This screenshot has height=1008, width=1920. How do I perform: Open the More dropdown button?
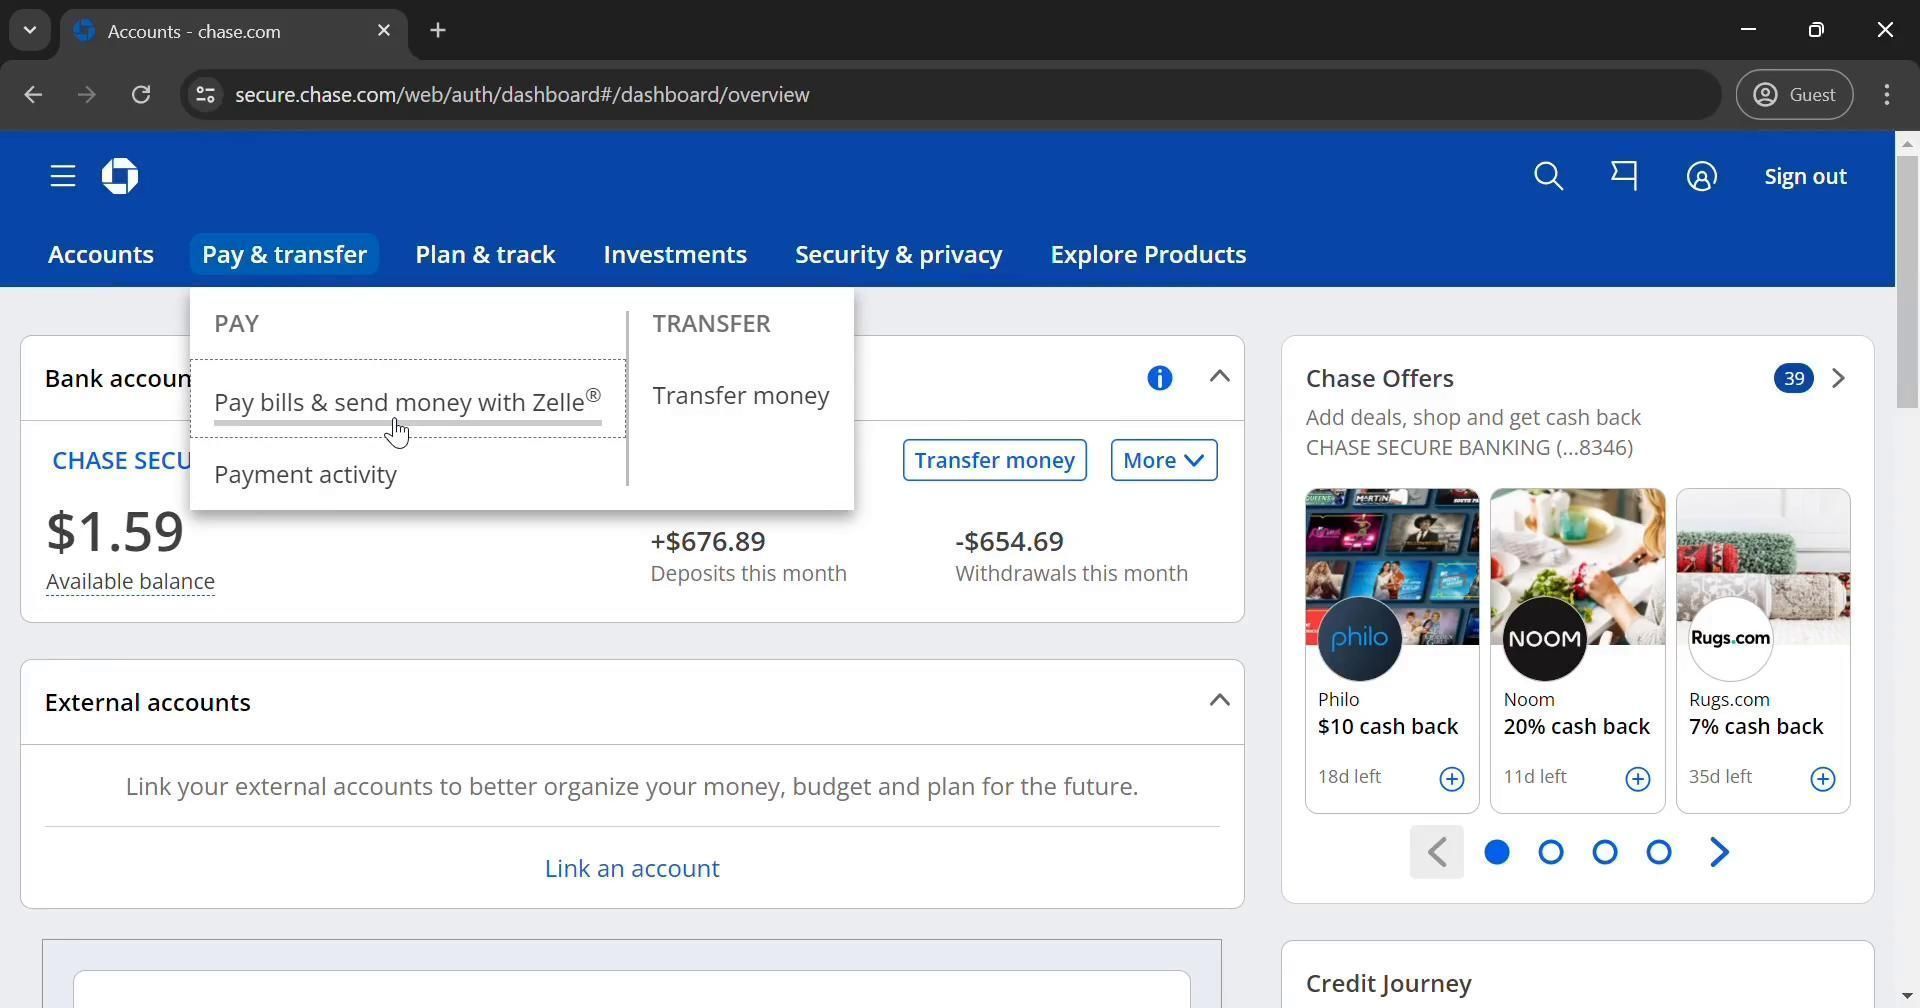coord(1163,460)
